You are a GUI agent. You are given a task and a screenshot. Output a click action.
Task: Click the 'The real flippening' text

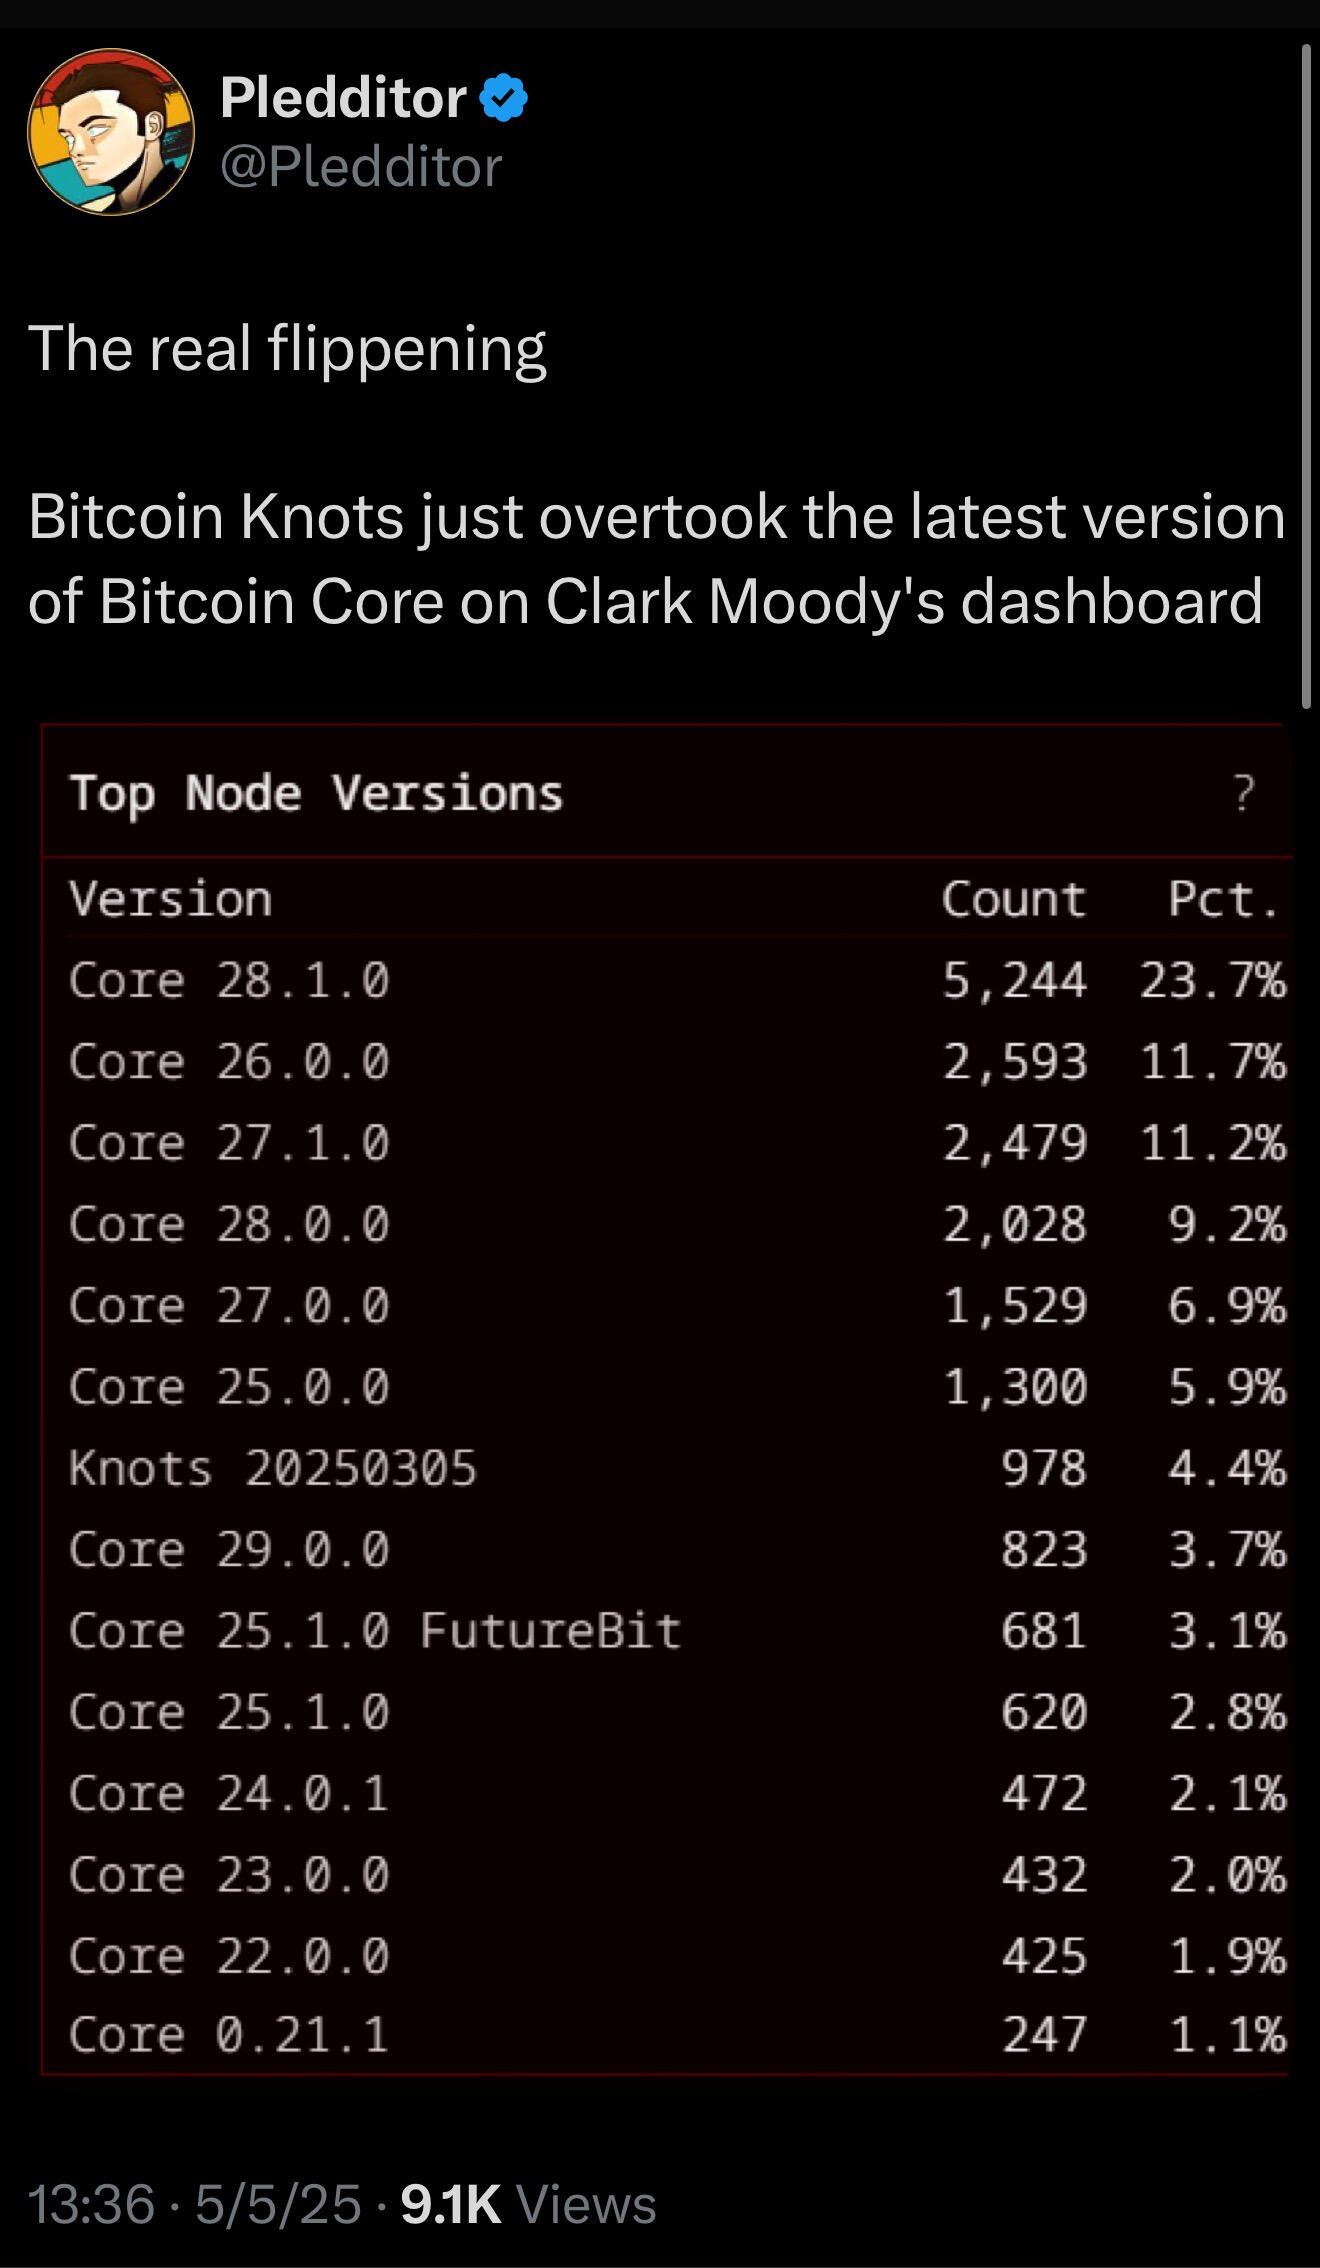tap(287, 349)
